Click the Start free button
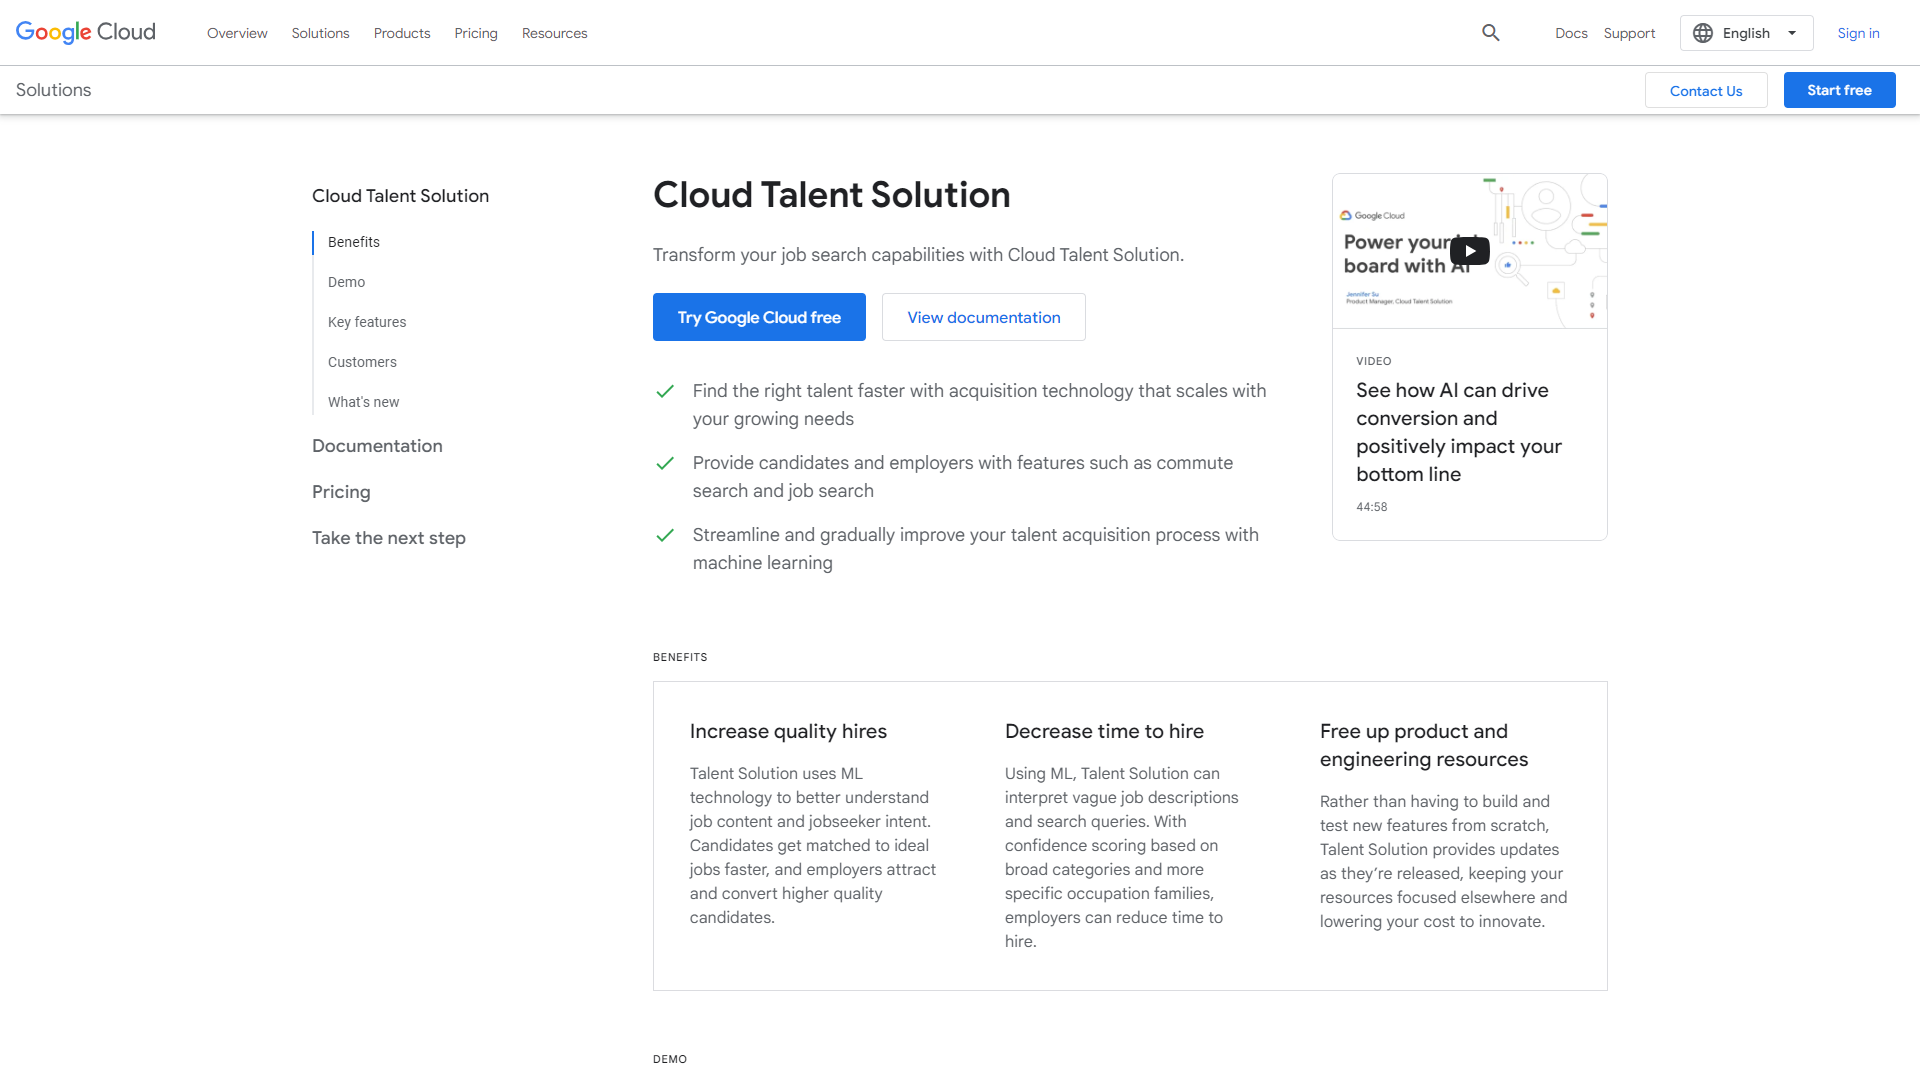 point(1840,90)
